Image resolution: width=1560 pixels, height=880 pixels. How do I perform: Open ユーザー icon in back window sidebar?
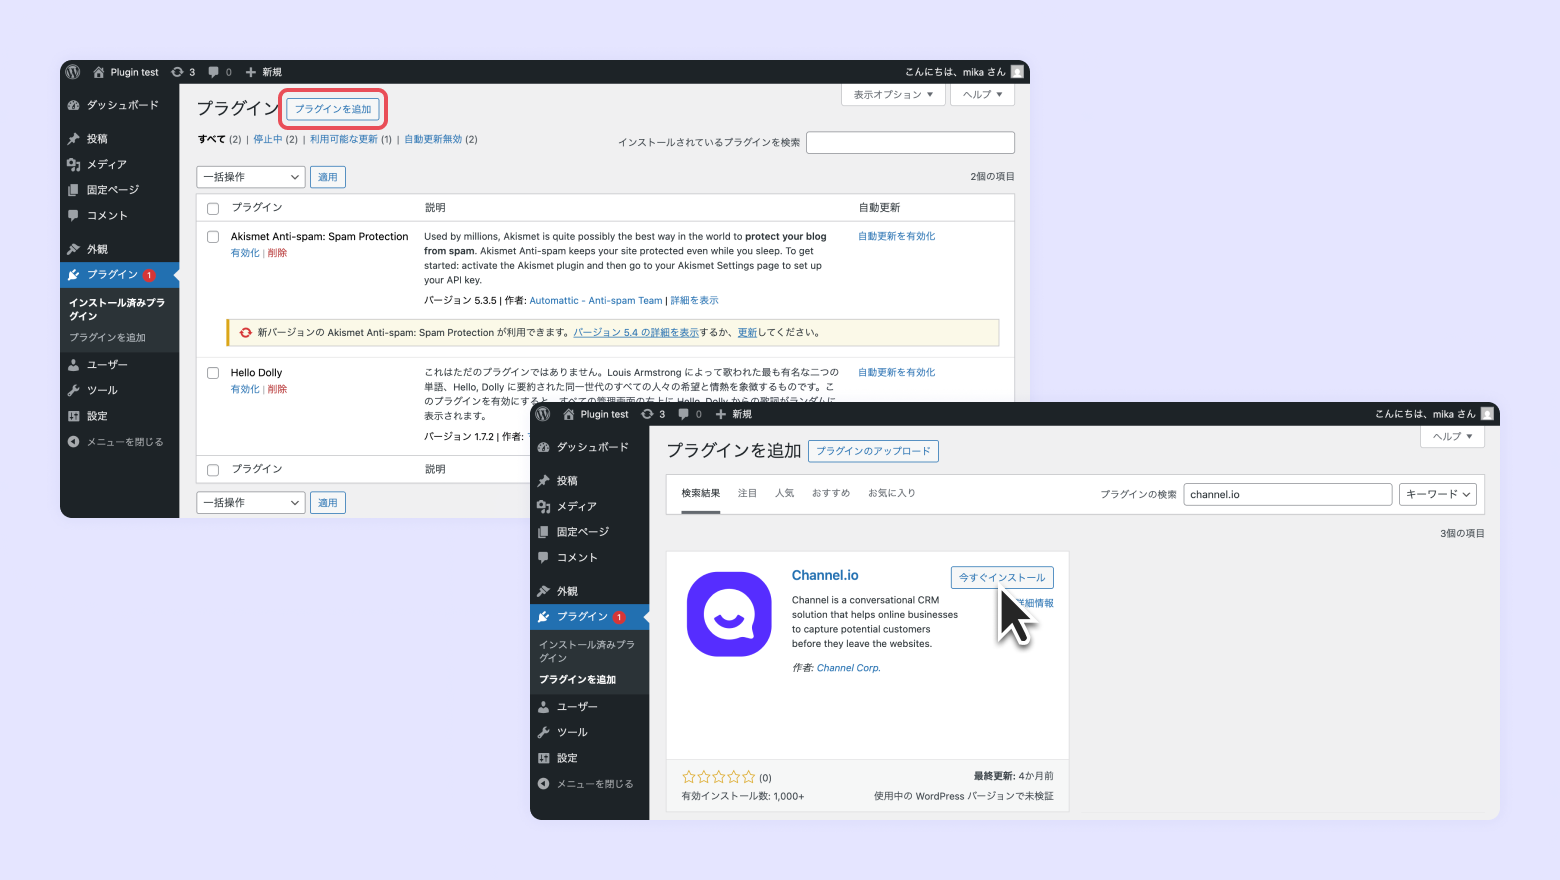click(x=74, y=365)
